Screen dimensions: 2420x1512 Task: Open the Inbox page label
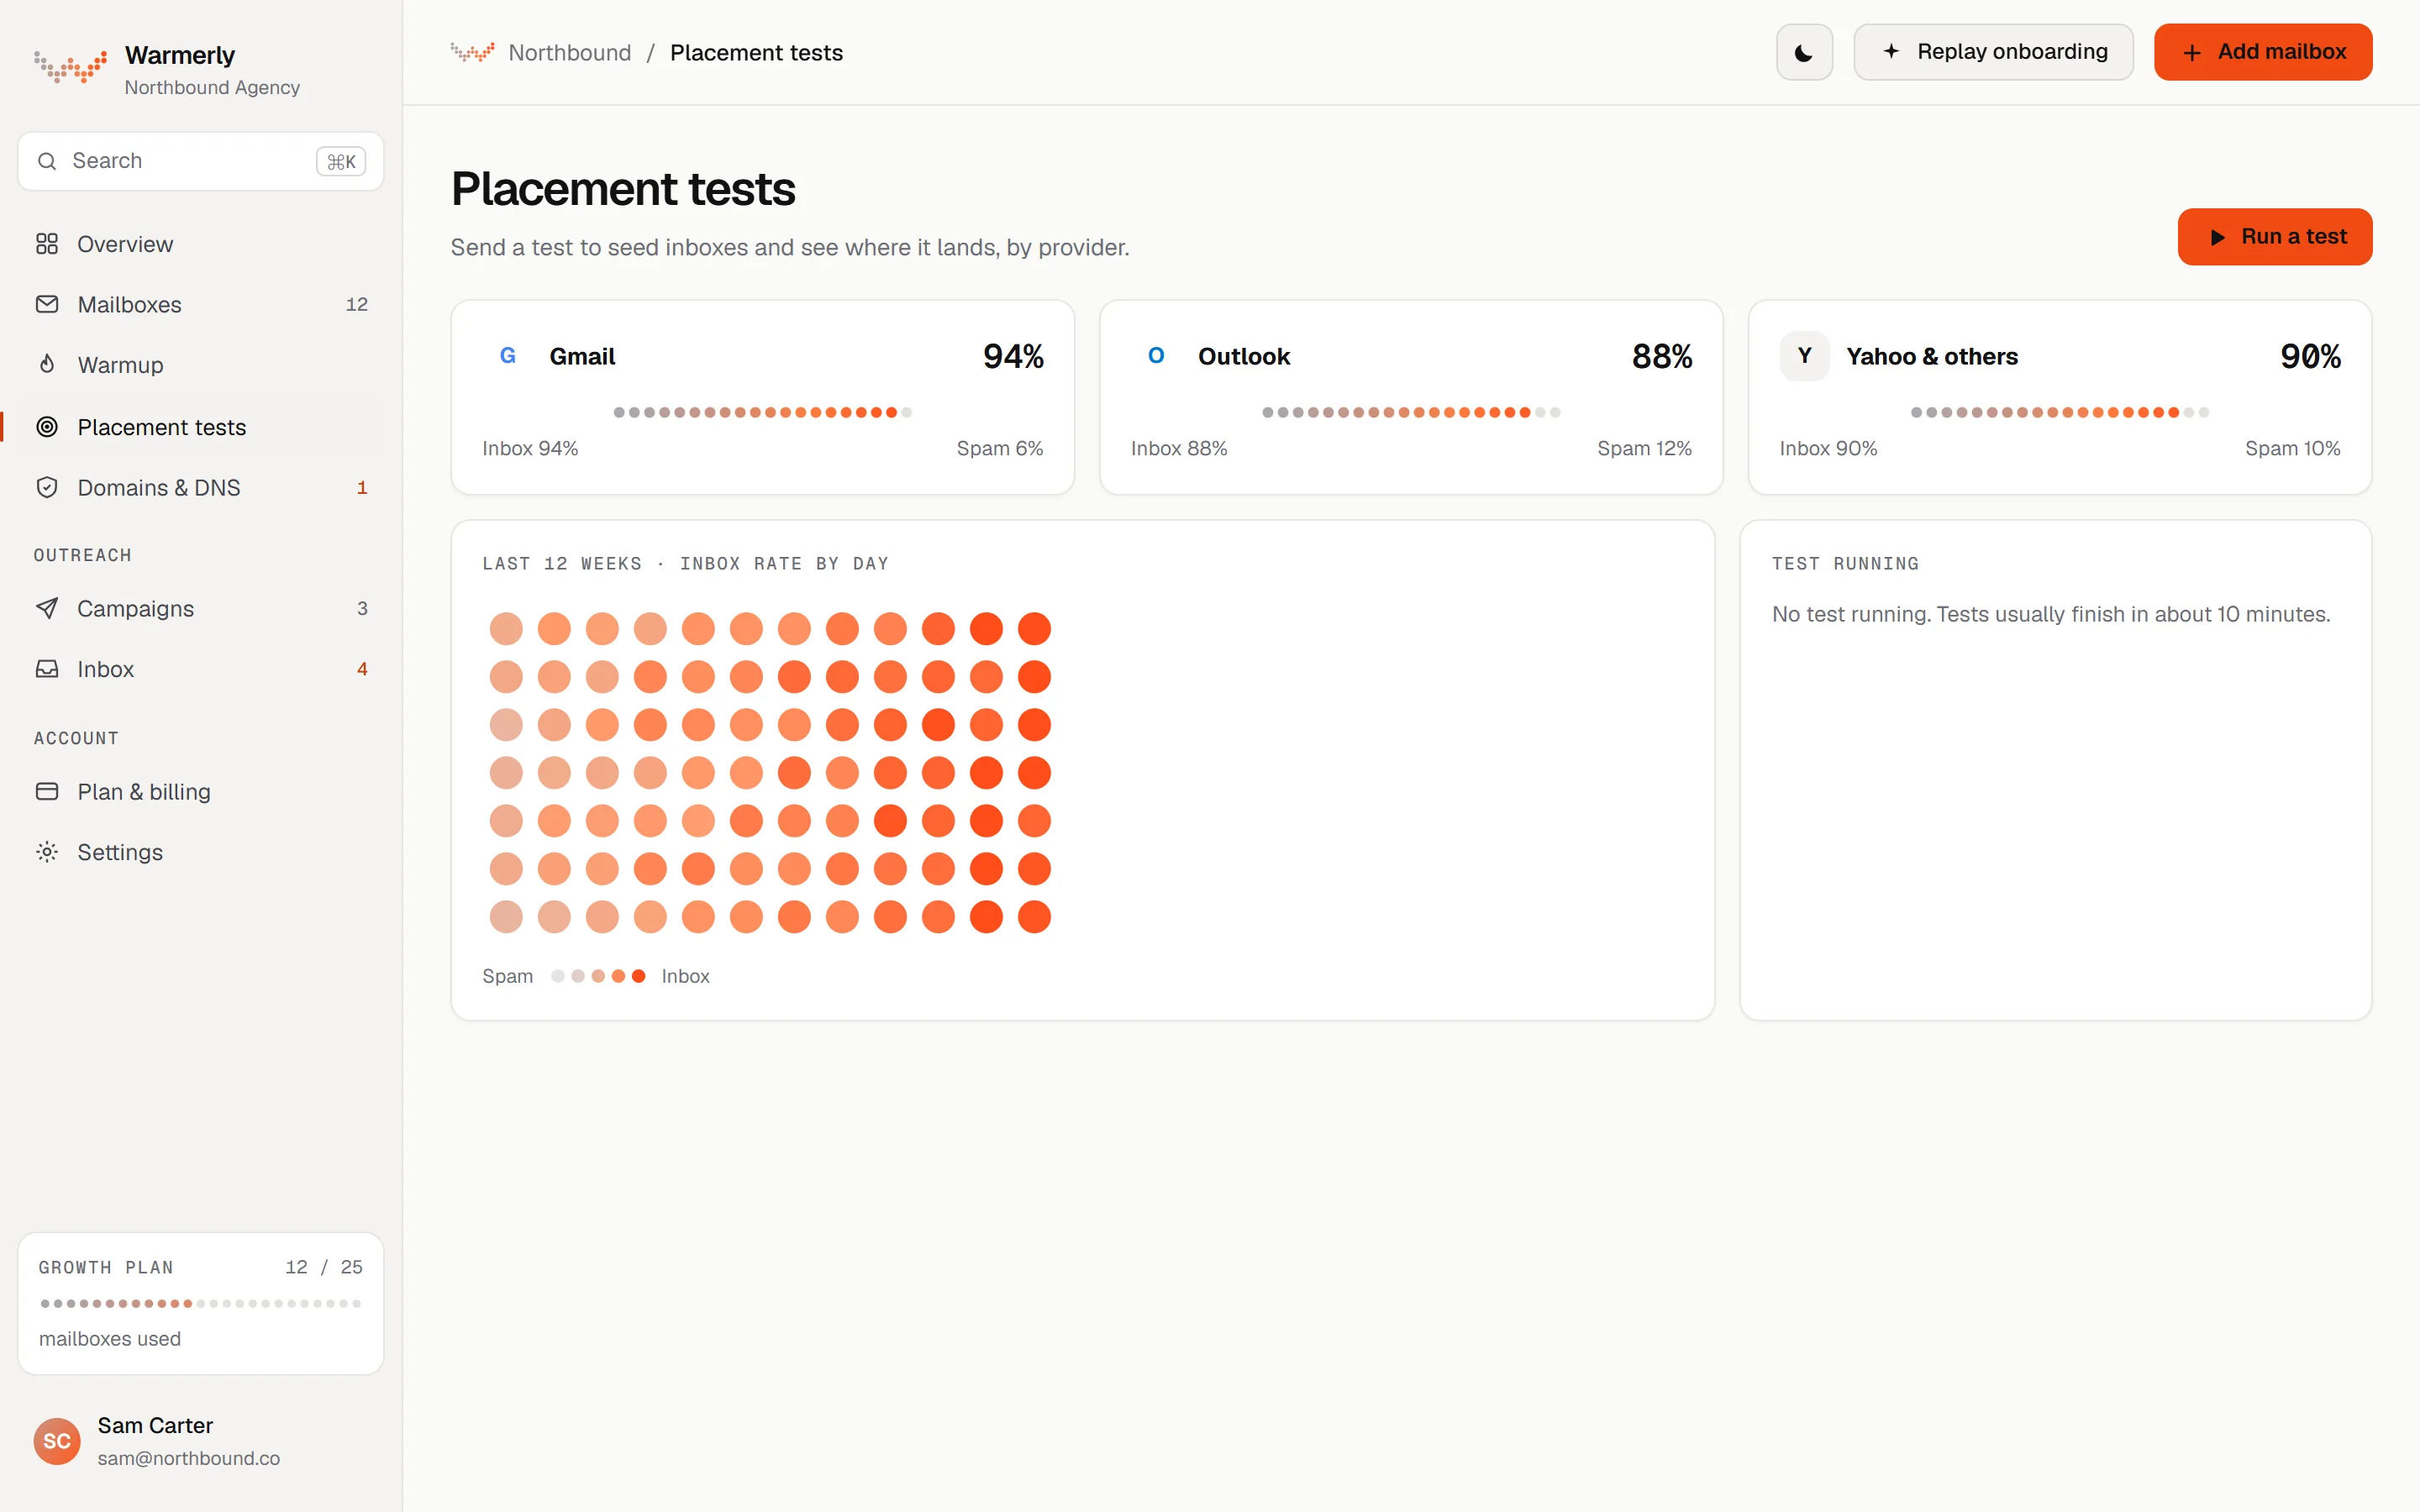106,669
